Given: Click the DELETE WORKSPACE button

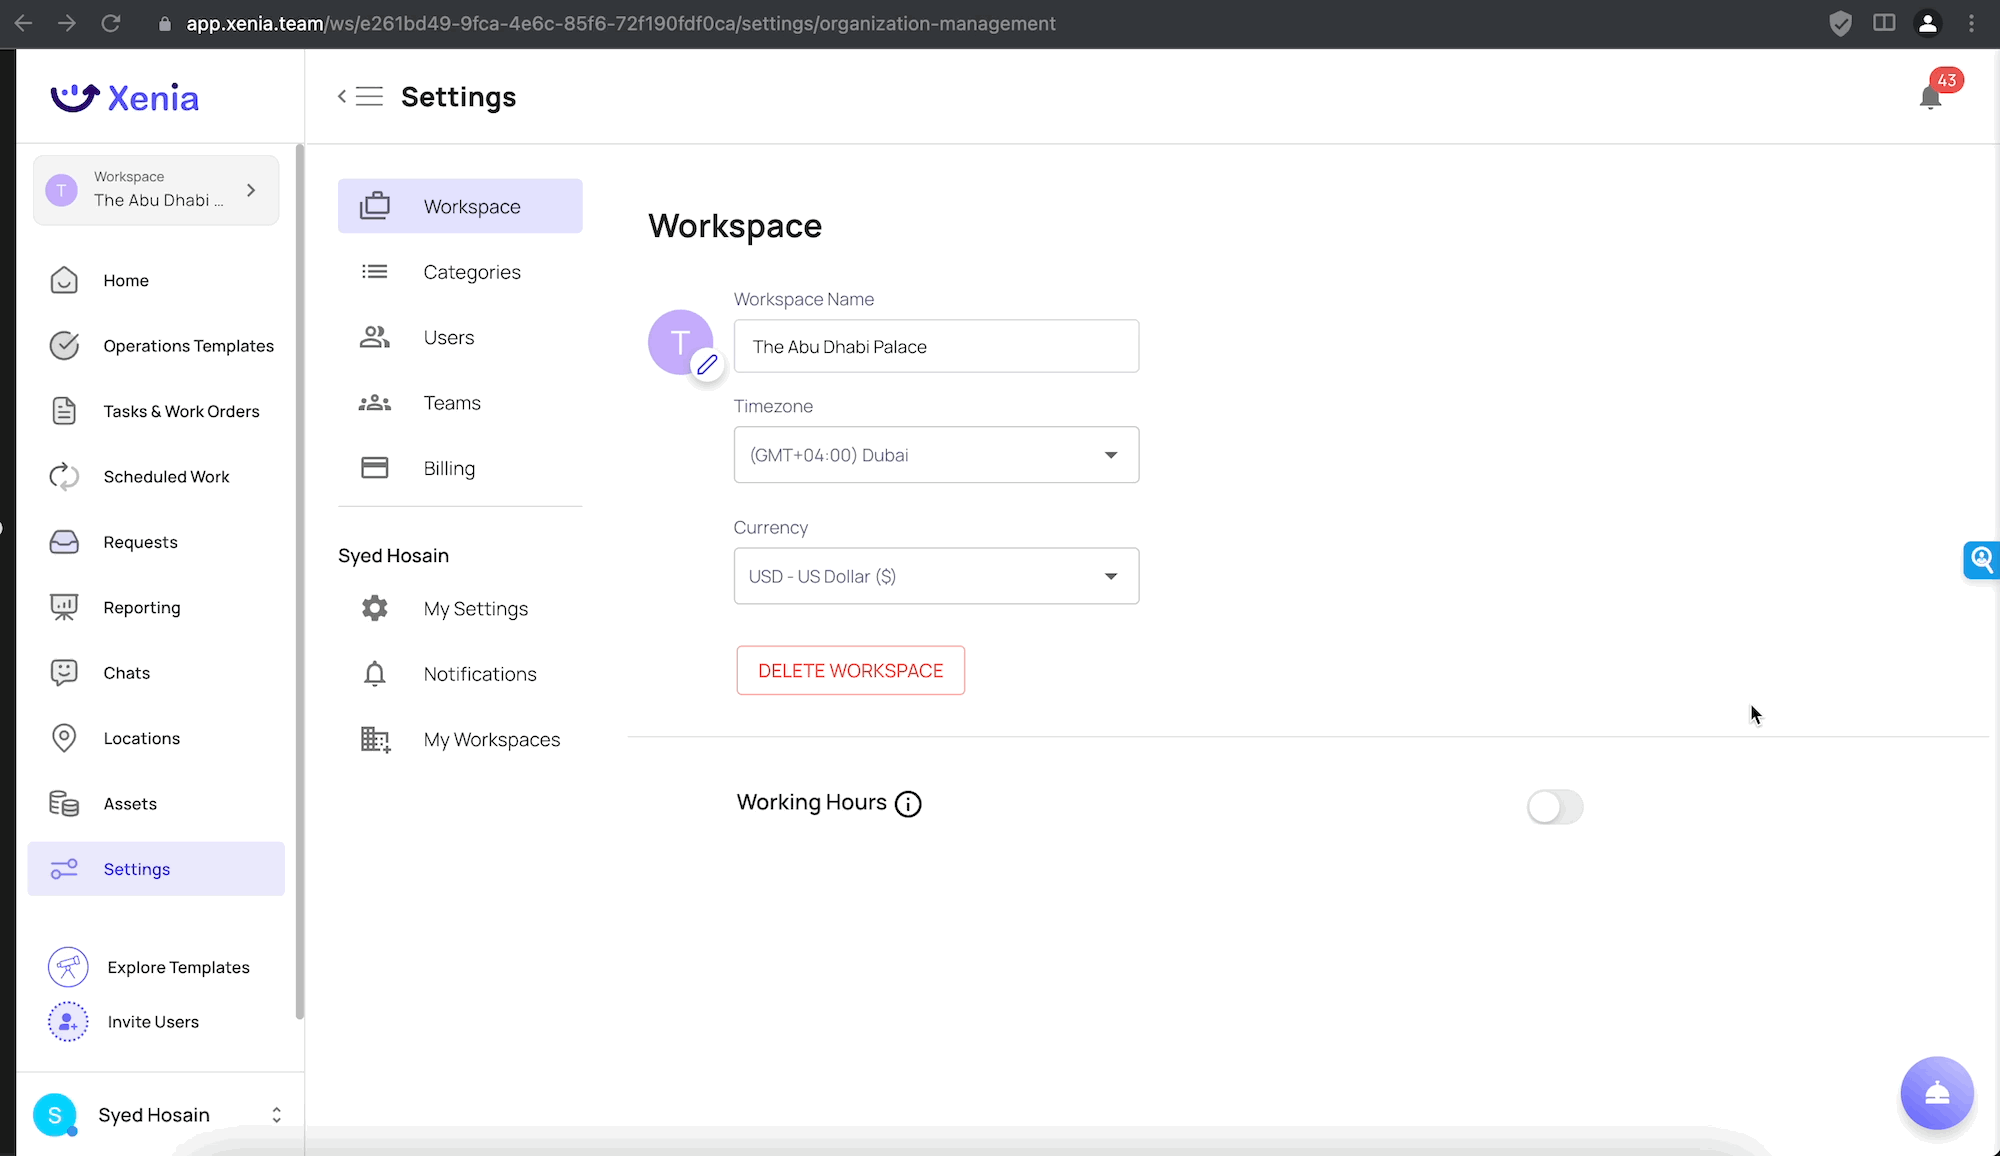Looking at the screenshot, I should coord(851,670).
